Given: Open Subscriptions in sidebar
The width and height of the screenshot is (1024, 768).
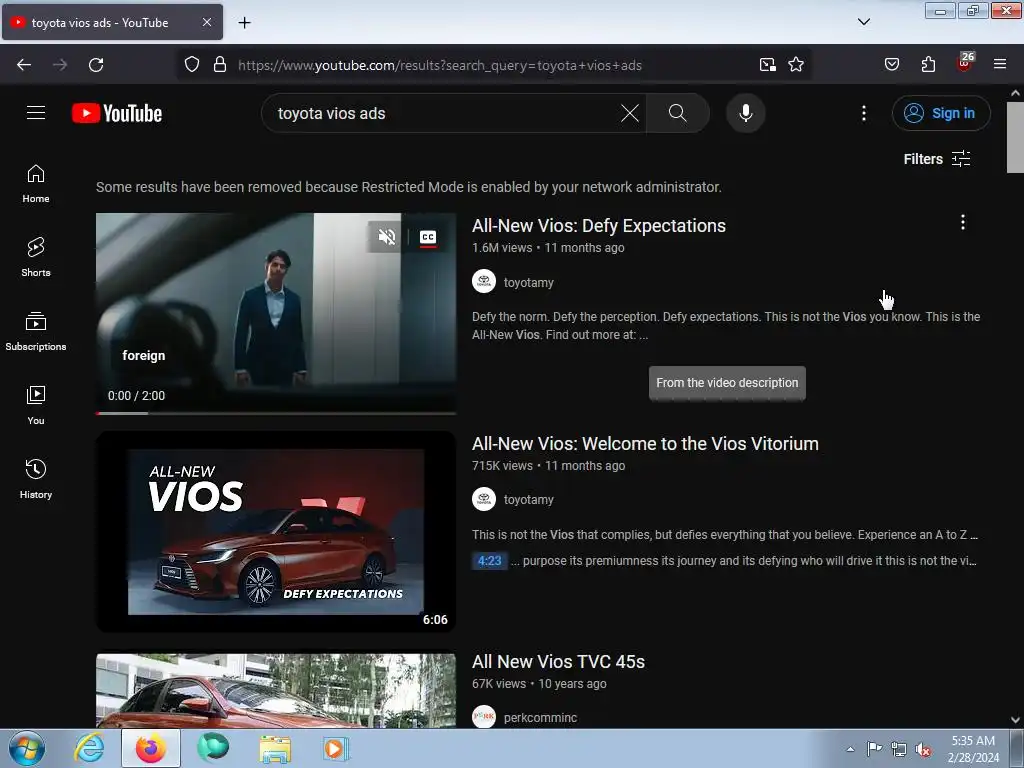Looking at the screenshot, I should 36,331.
